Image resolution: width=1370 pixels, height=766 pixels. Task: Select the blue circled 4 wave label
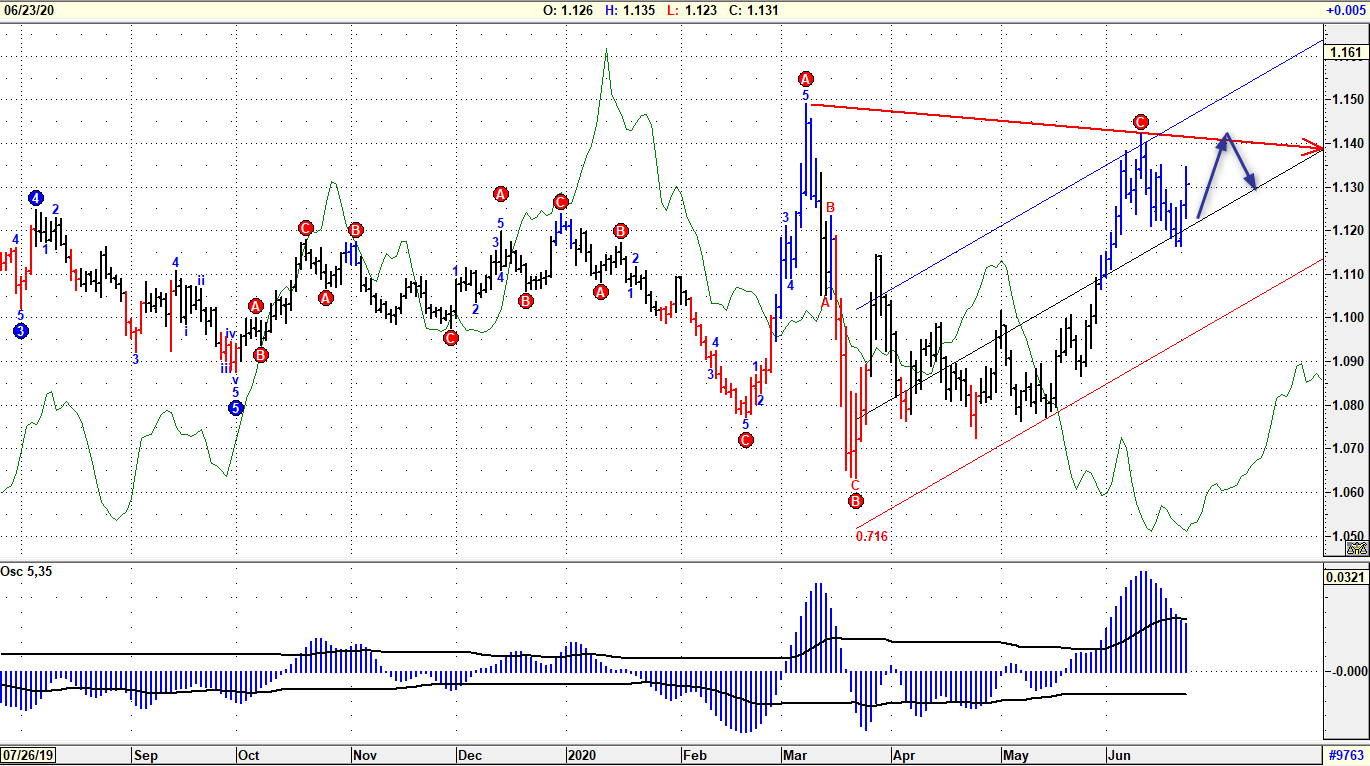click(36, 197)
